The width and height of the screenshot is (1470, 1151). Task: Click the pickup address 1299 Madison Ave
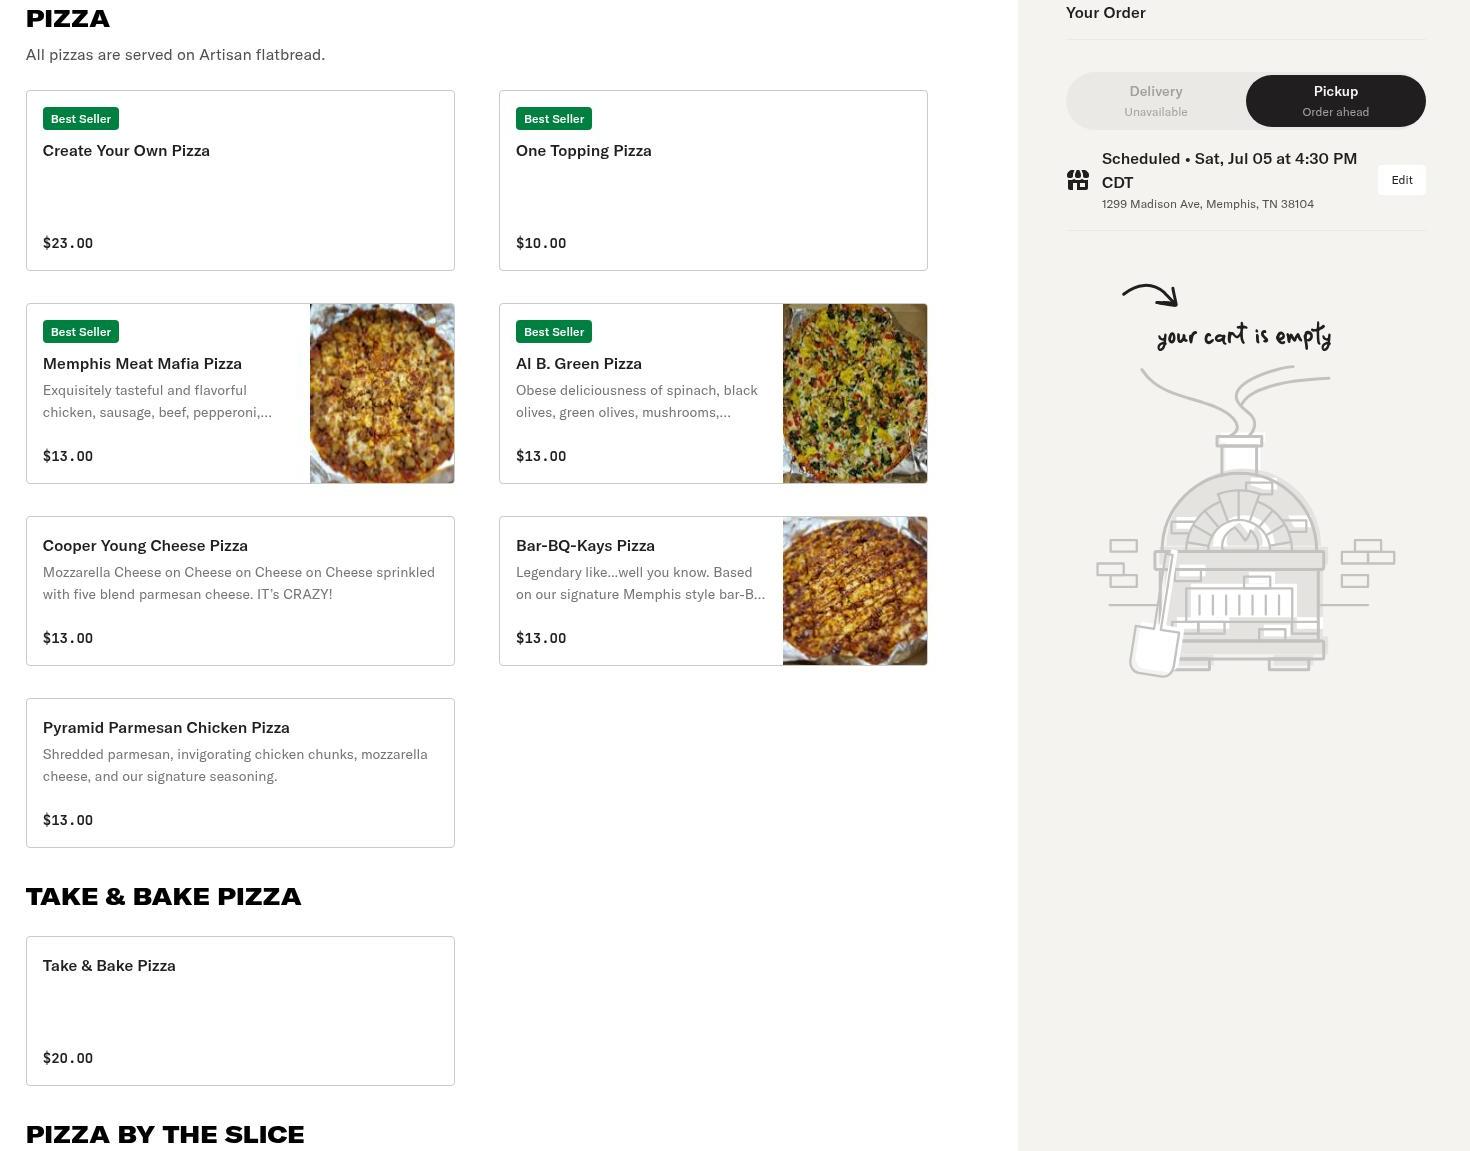[x=1207, y=204]
